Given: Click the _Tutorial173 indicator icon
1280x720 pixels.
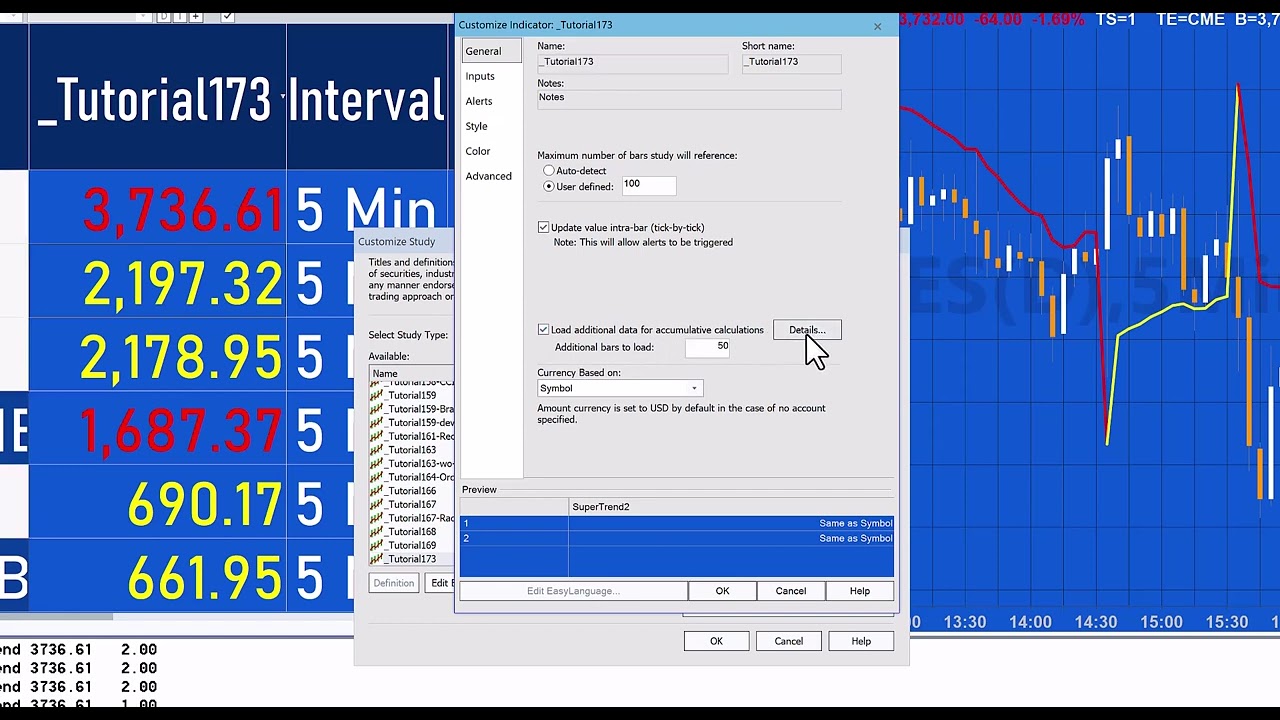Looking at the screenshot, I should (376, 559).
